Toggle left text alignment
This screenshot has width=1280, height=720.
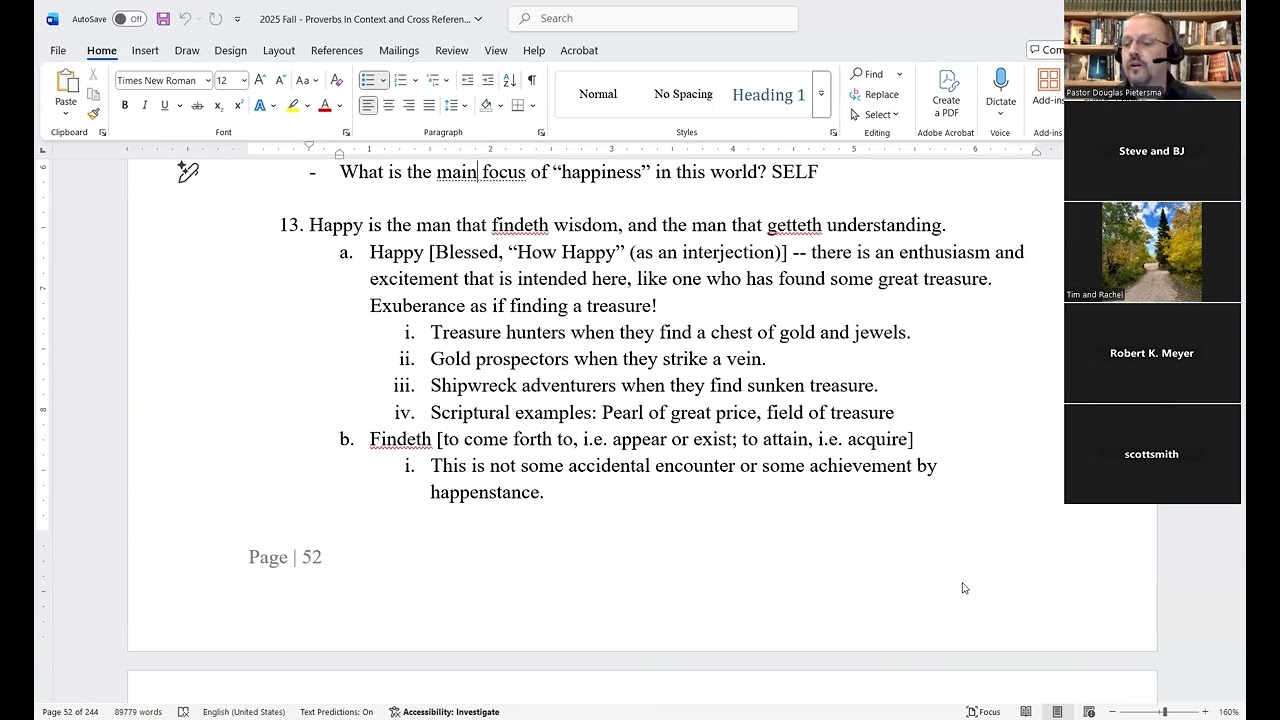[x=368, y=105]
